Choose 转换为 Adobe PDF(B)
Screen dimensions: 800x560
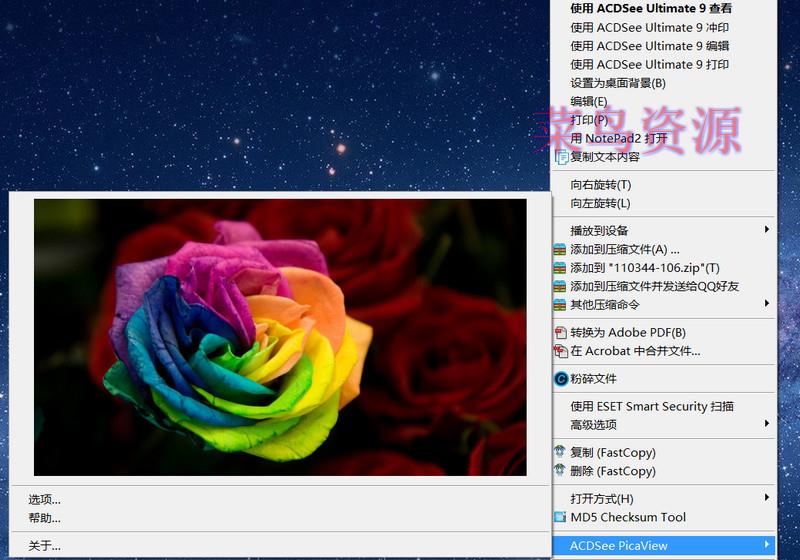click(x=628, y=333)
